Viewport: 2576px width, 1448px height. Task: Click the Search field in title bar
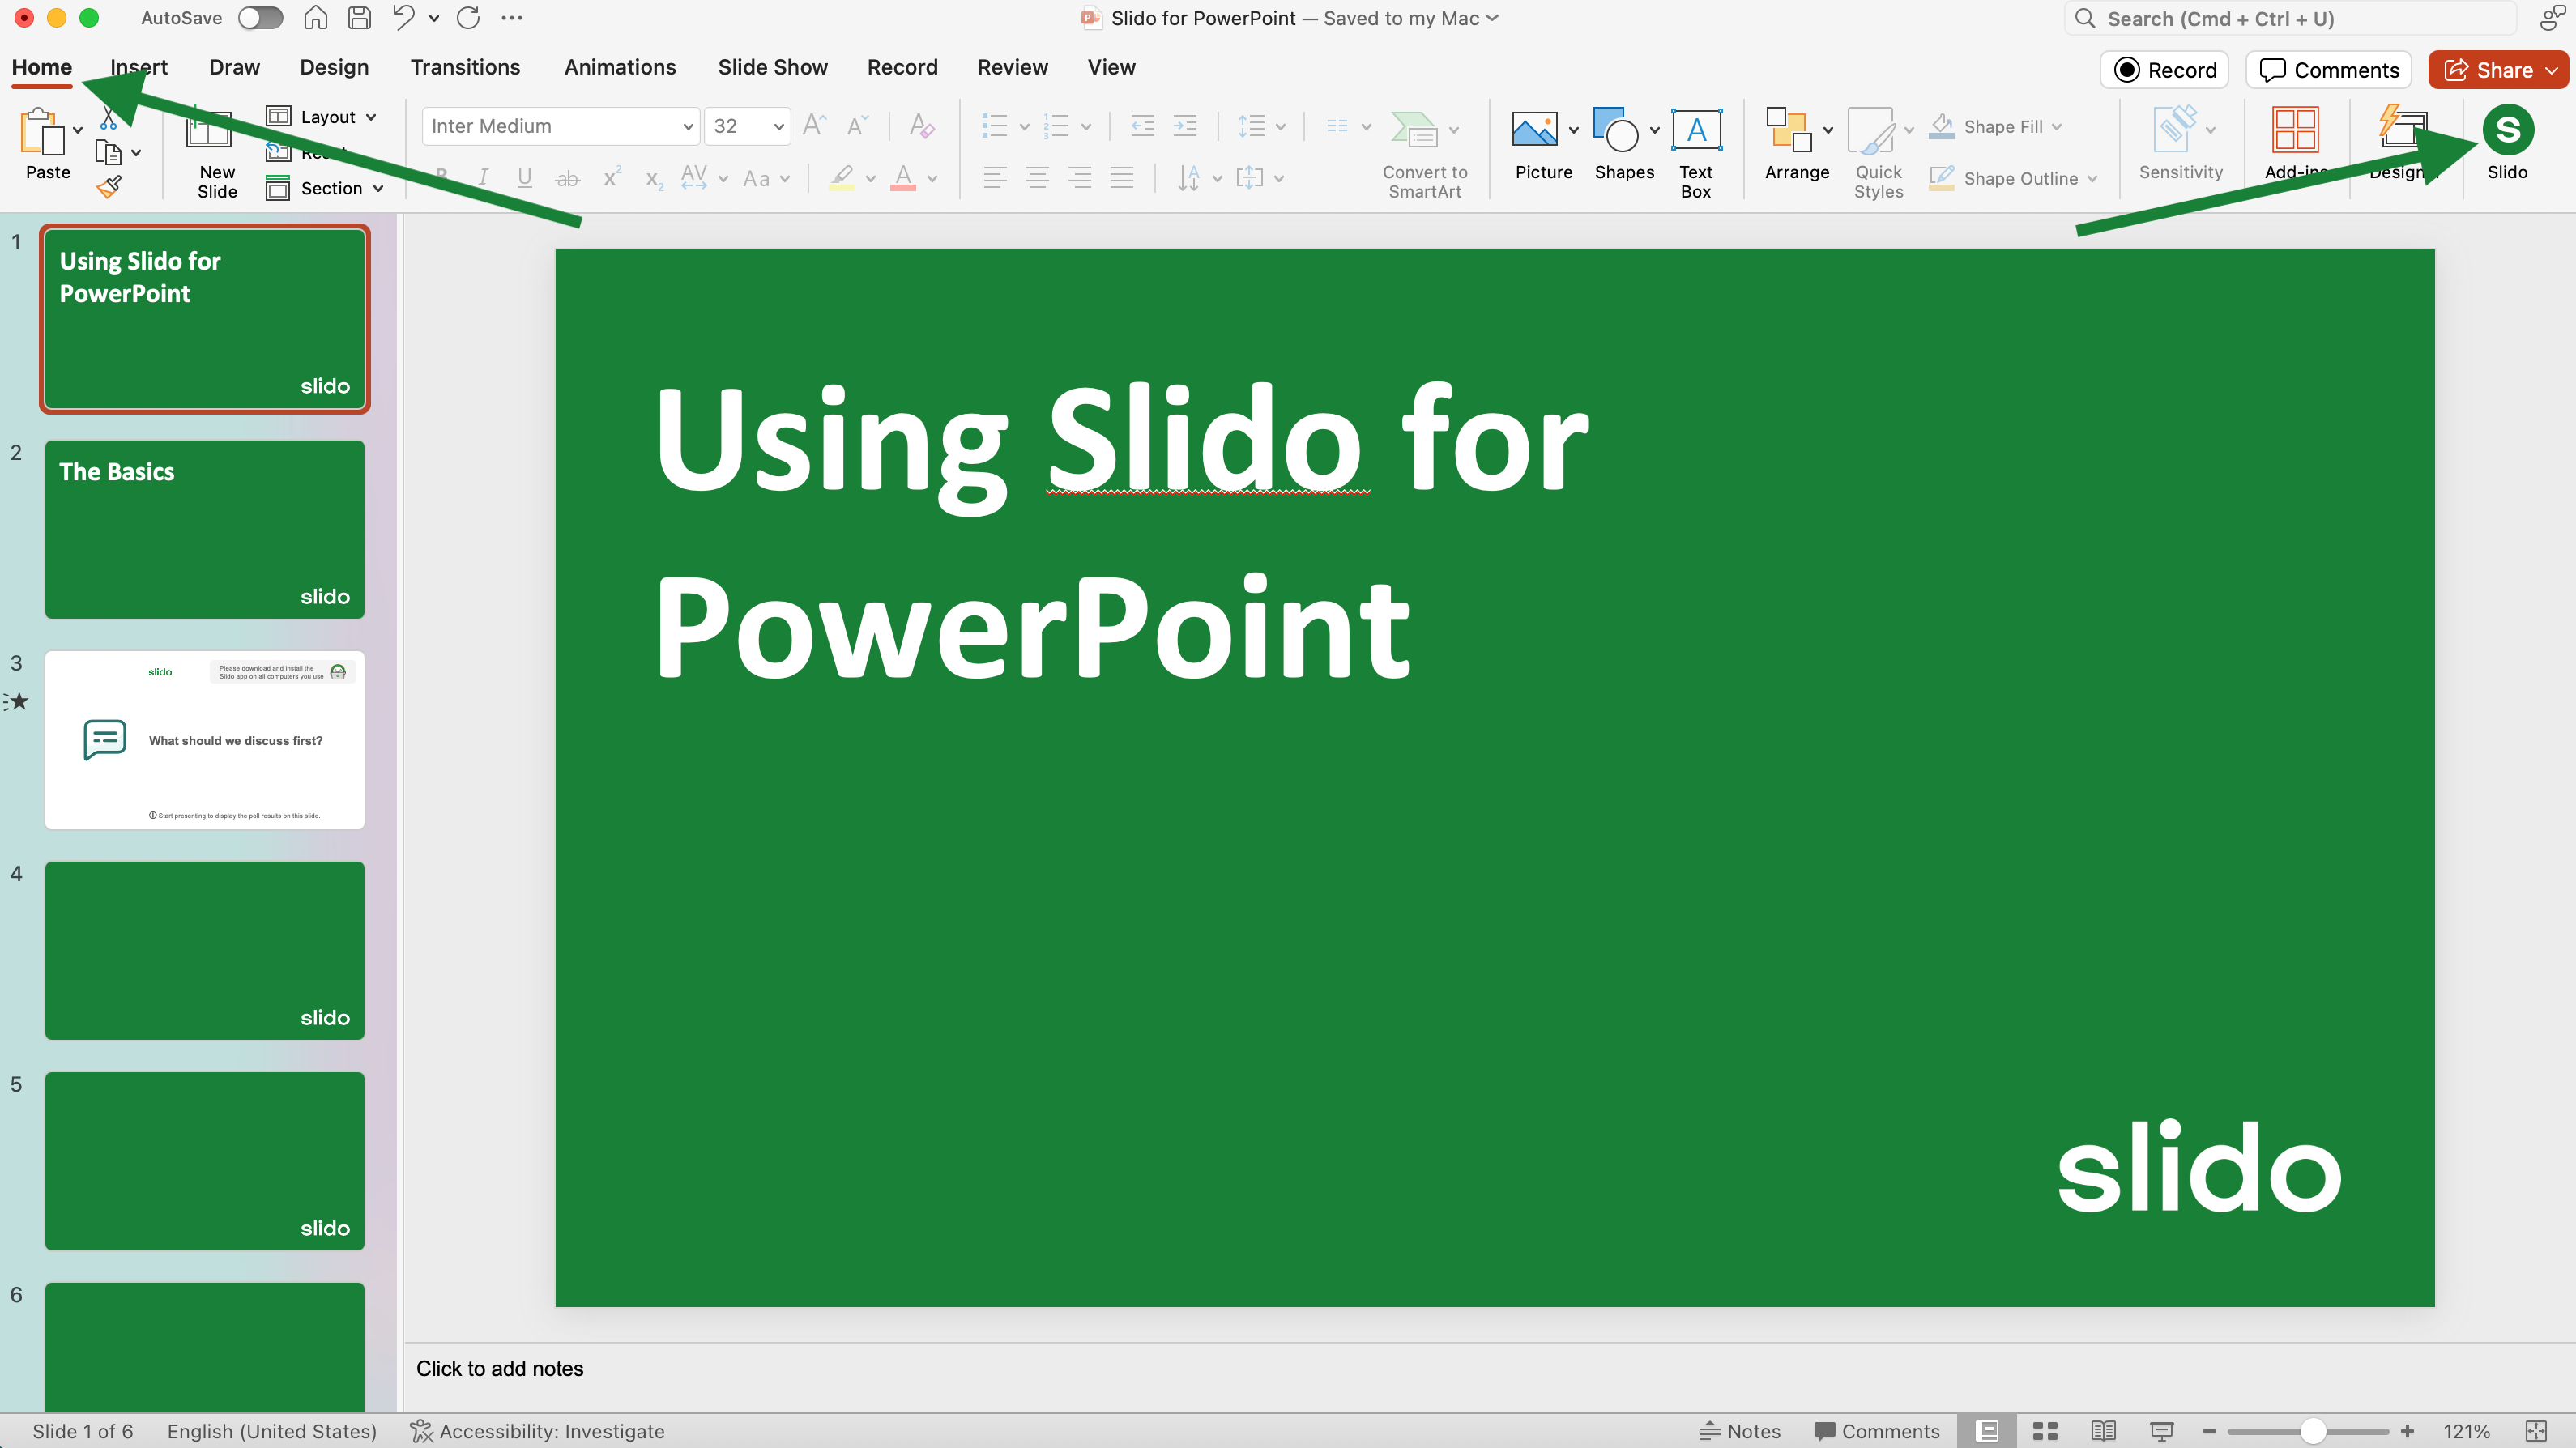2292,18
